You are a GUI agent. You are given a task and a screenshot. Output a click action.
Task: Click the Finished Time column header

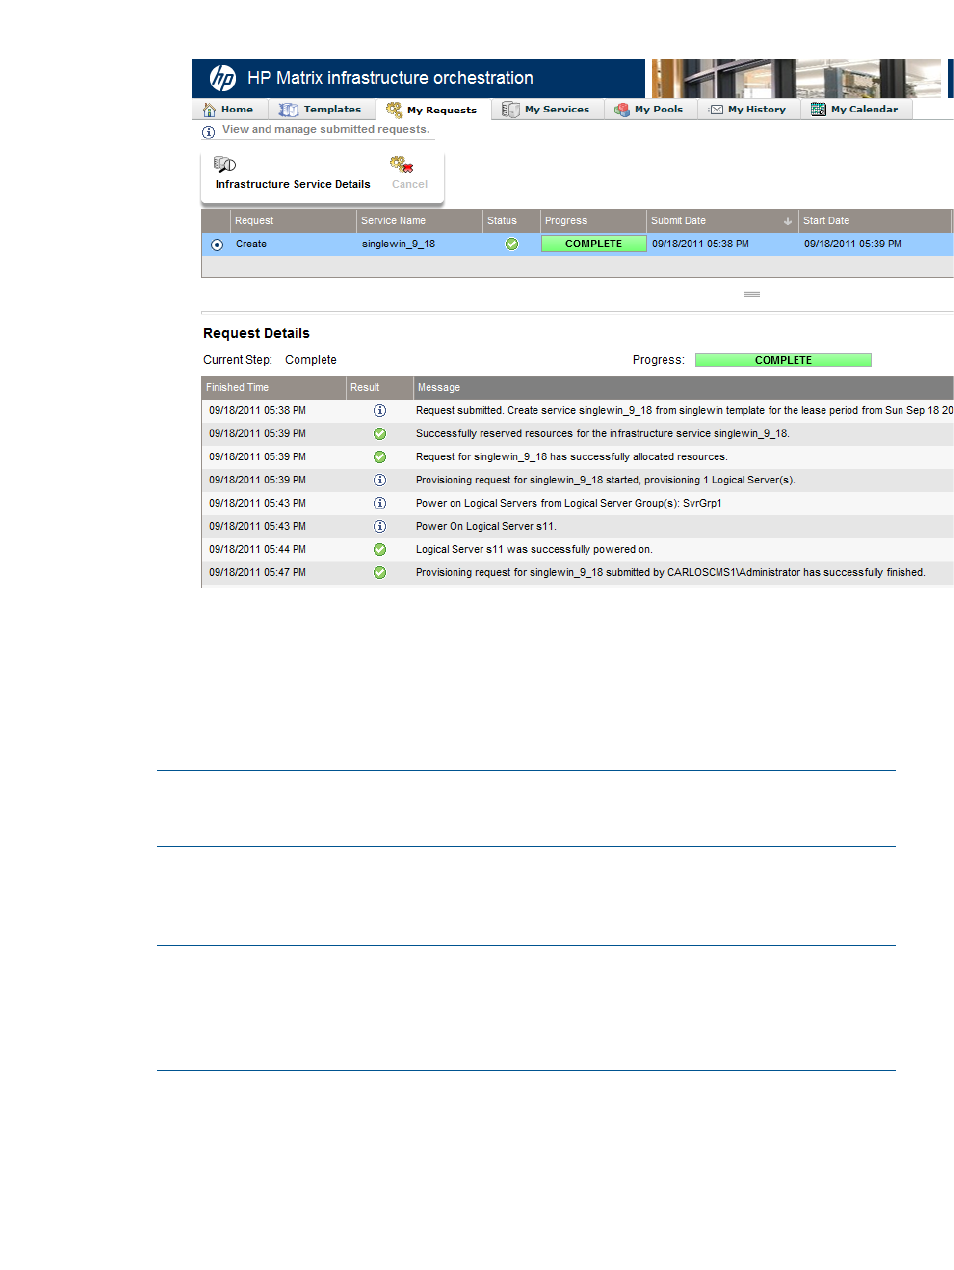(273, 388)
